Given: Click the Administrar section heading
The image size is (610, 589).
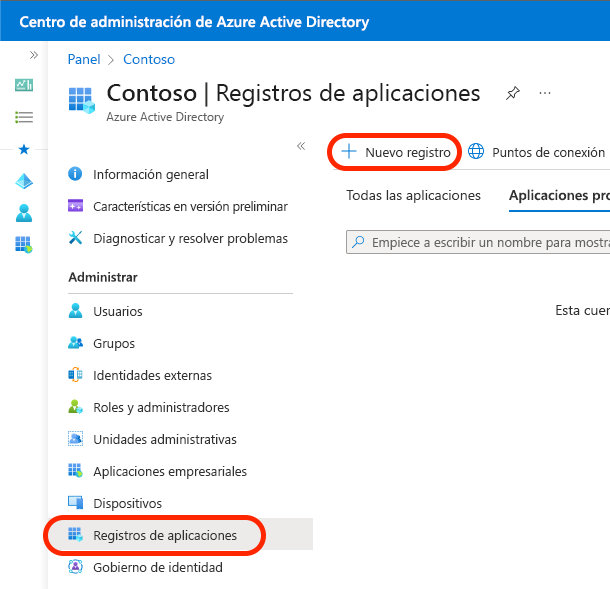Looking at the screenshot, I should click(103, 277).
